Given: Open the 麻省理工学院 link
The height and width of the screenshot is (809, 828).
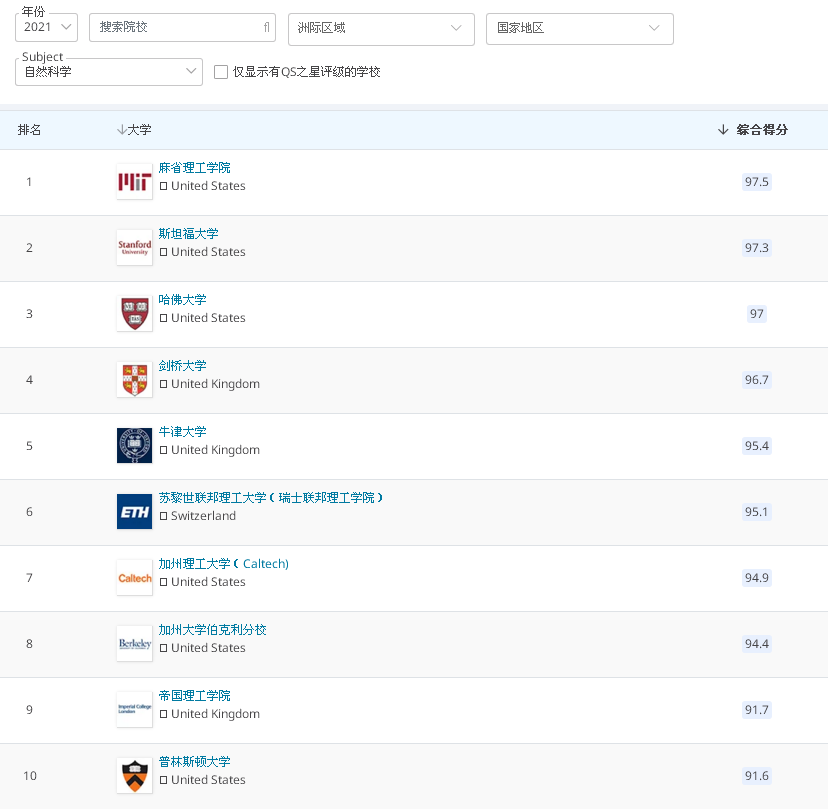Looking at the screenshot, I should [x=194, y=168].
